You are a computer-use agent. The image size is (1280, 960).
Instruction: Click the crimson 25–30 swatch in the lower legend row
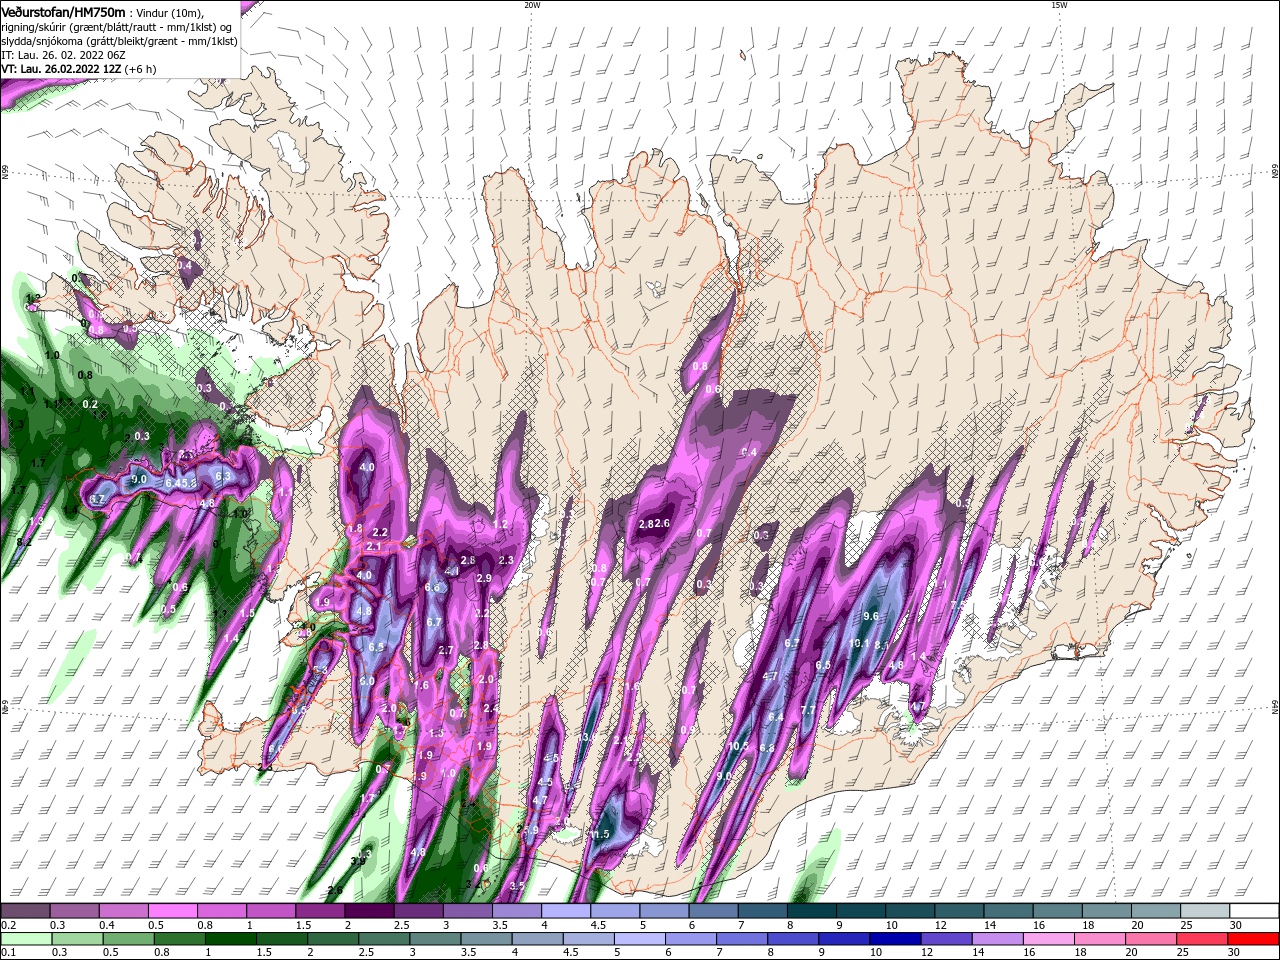pyautogui.click(x=1204, y=939)
